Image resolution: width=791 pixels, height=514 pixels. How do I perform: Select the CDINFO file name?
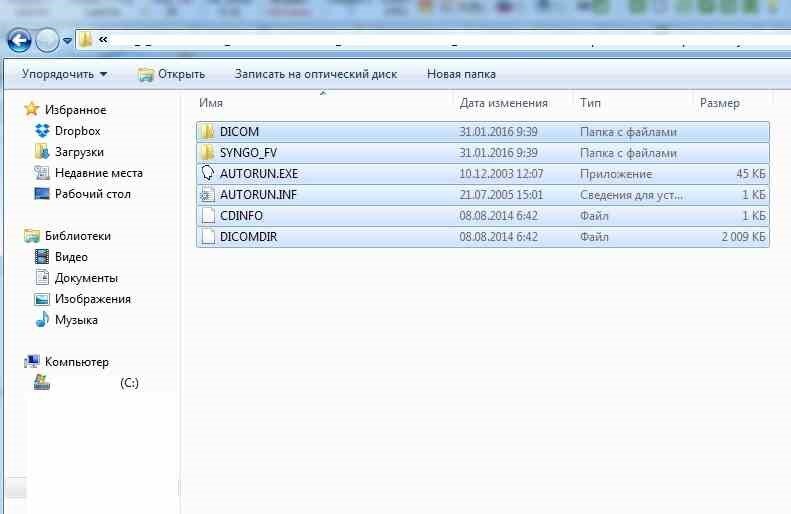pos(241,216)
